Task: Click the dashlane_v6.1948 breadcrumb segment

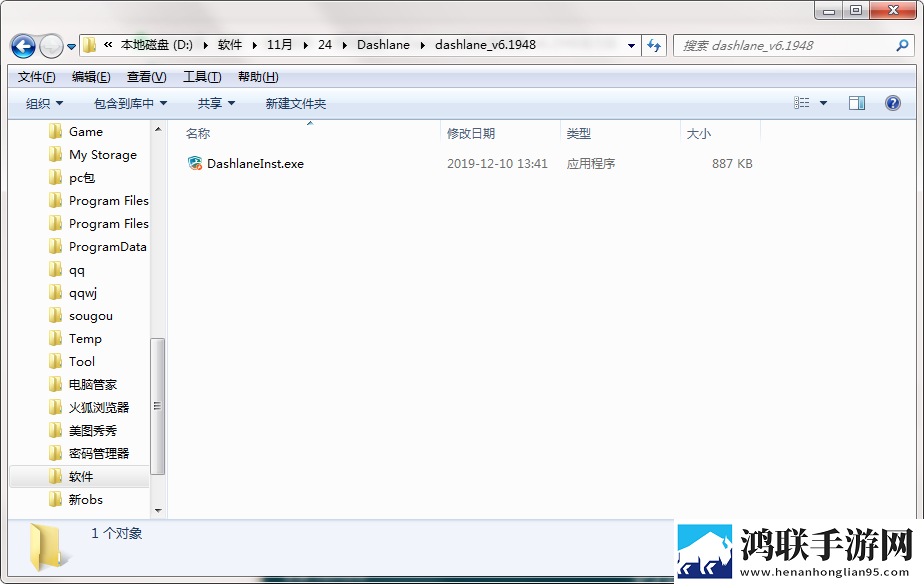Action: click(x=485, y=45)
